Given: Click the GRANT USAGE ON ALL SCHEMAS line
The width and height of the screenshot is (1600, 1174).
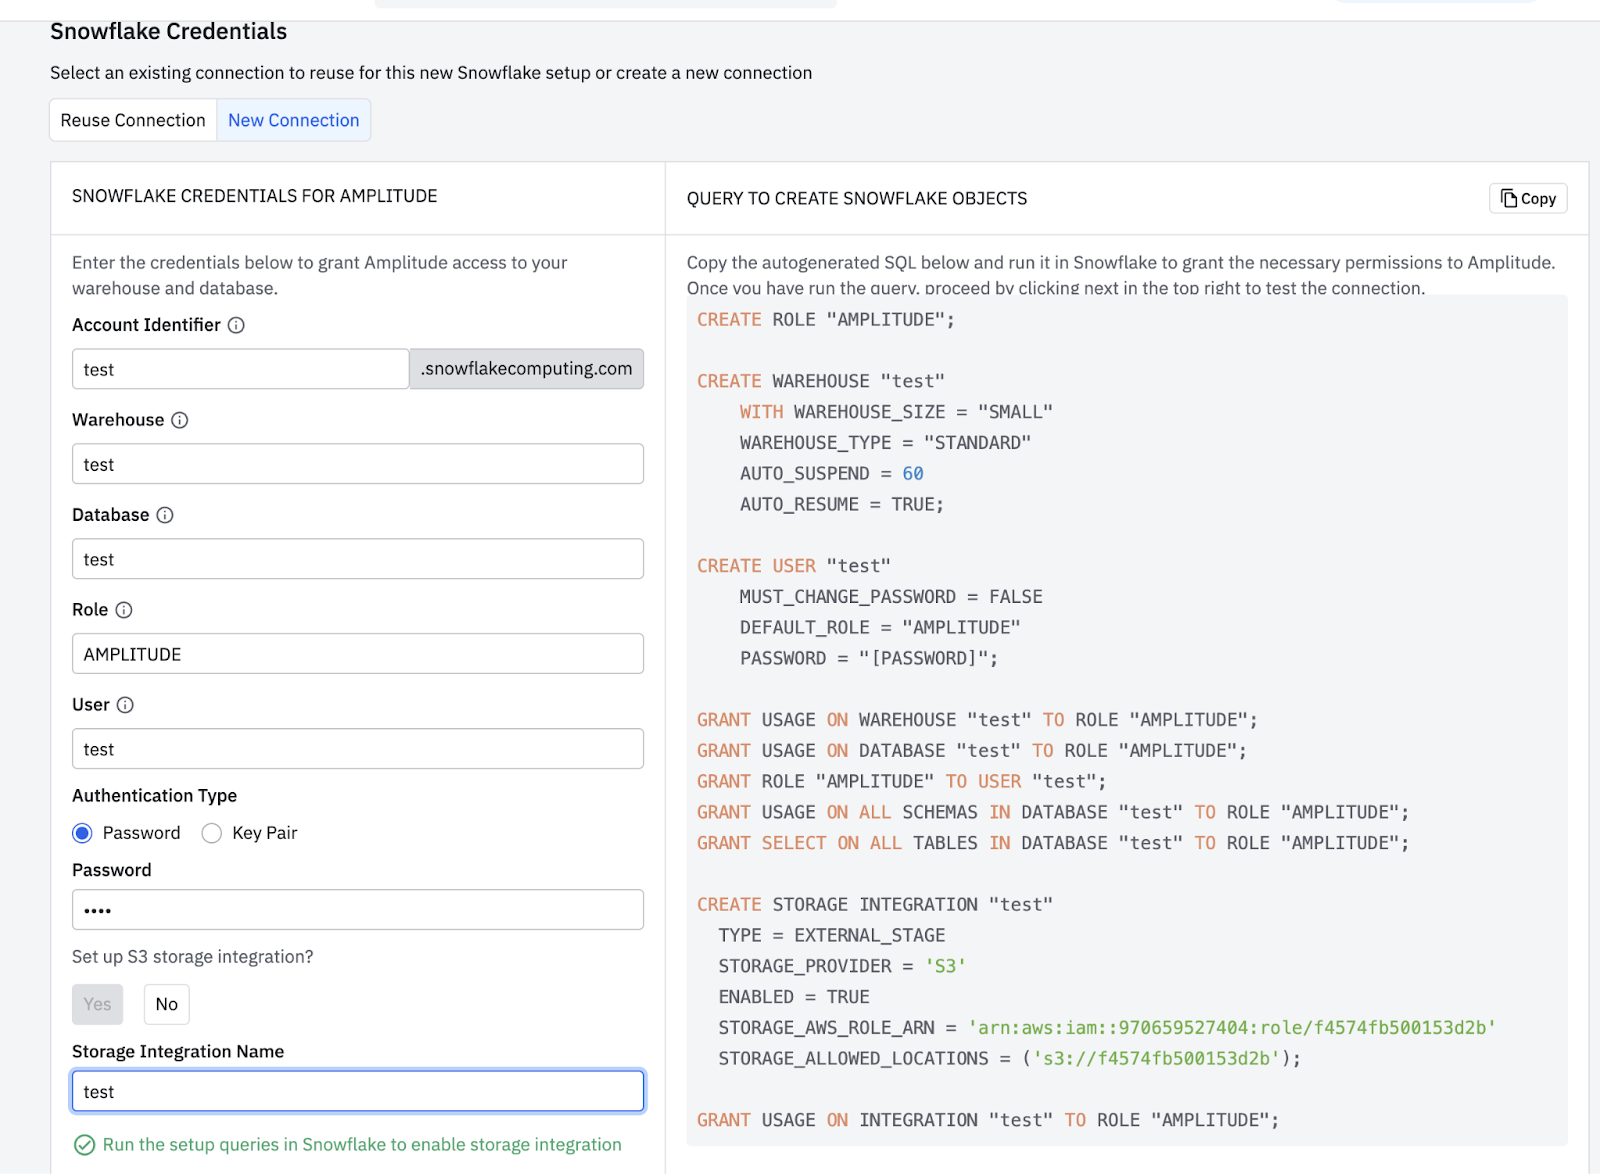Looking at the screenshot, I should [1053, 812].
